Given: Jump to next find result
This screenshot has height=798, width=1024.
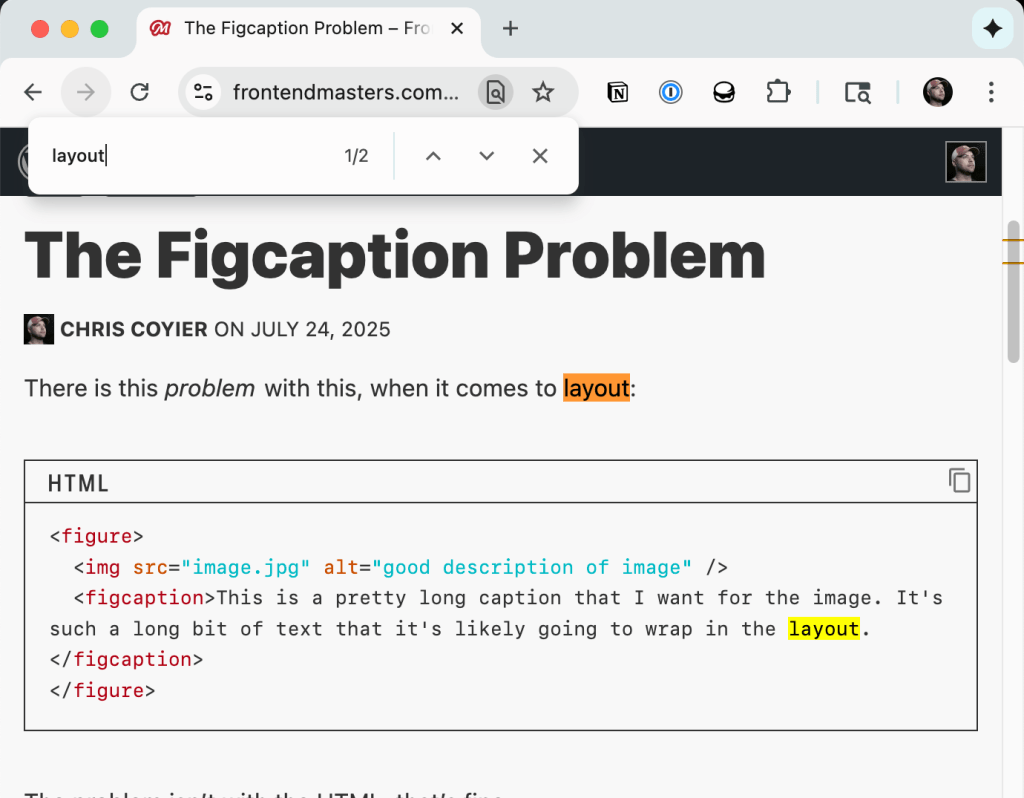Looking at the screenshot, I should coord(487,156).
